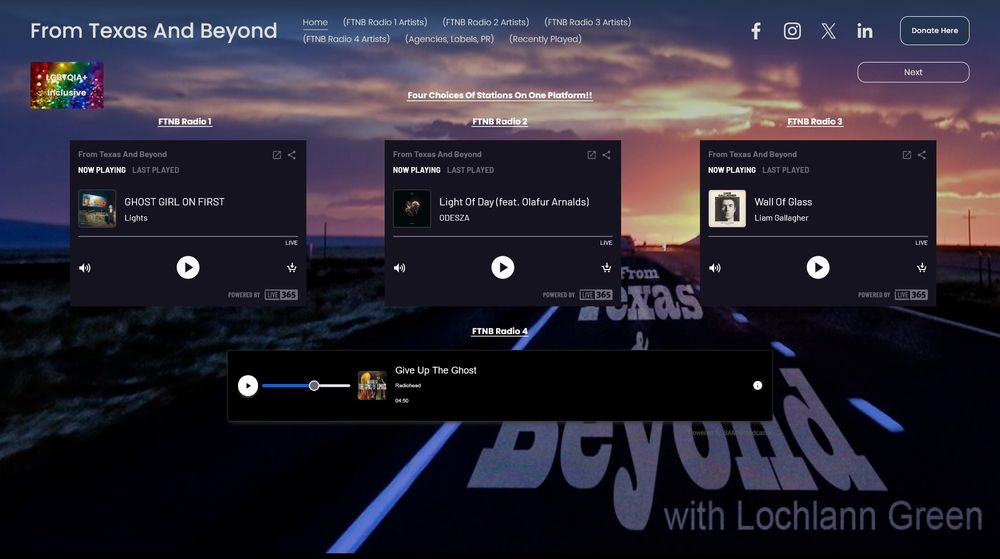
Task: Select Now Playing tab on Radio 2 player
Action: coord(416,170)
